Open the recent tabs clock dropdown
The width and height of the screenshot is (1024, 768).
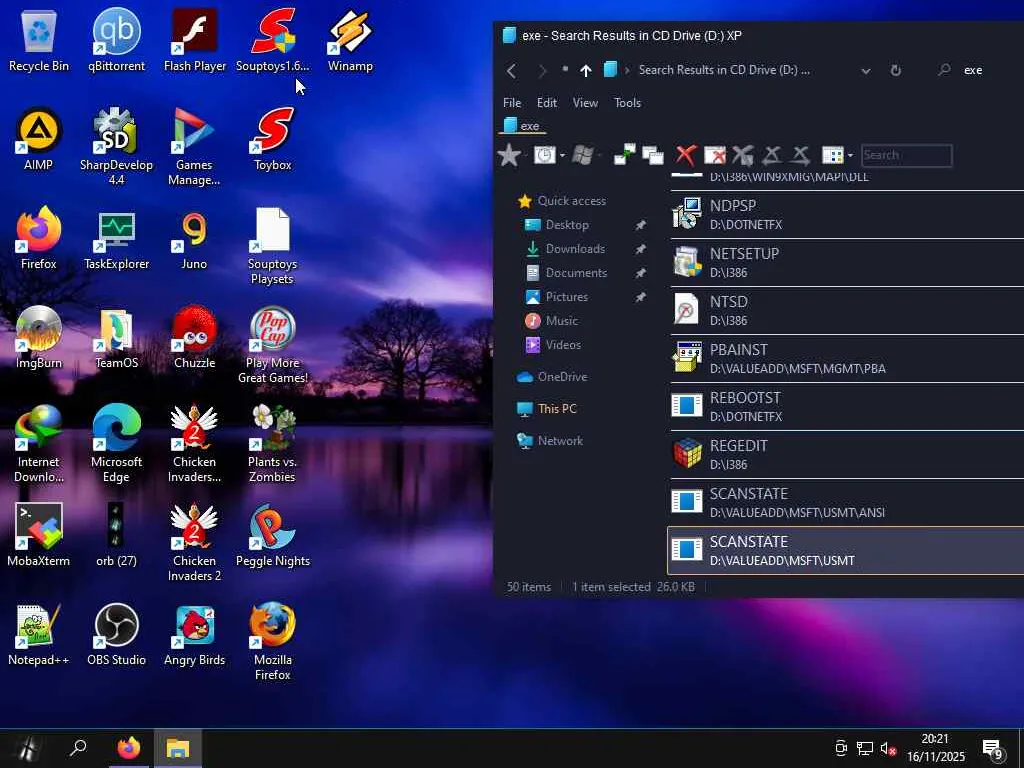pyautogui.click(x=562, y=155)
